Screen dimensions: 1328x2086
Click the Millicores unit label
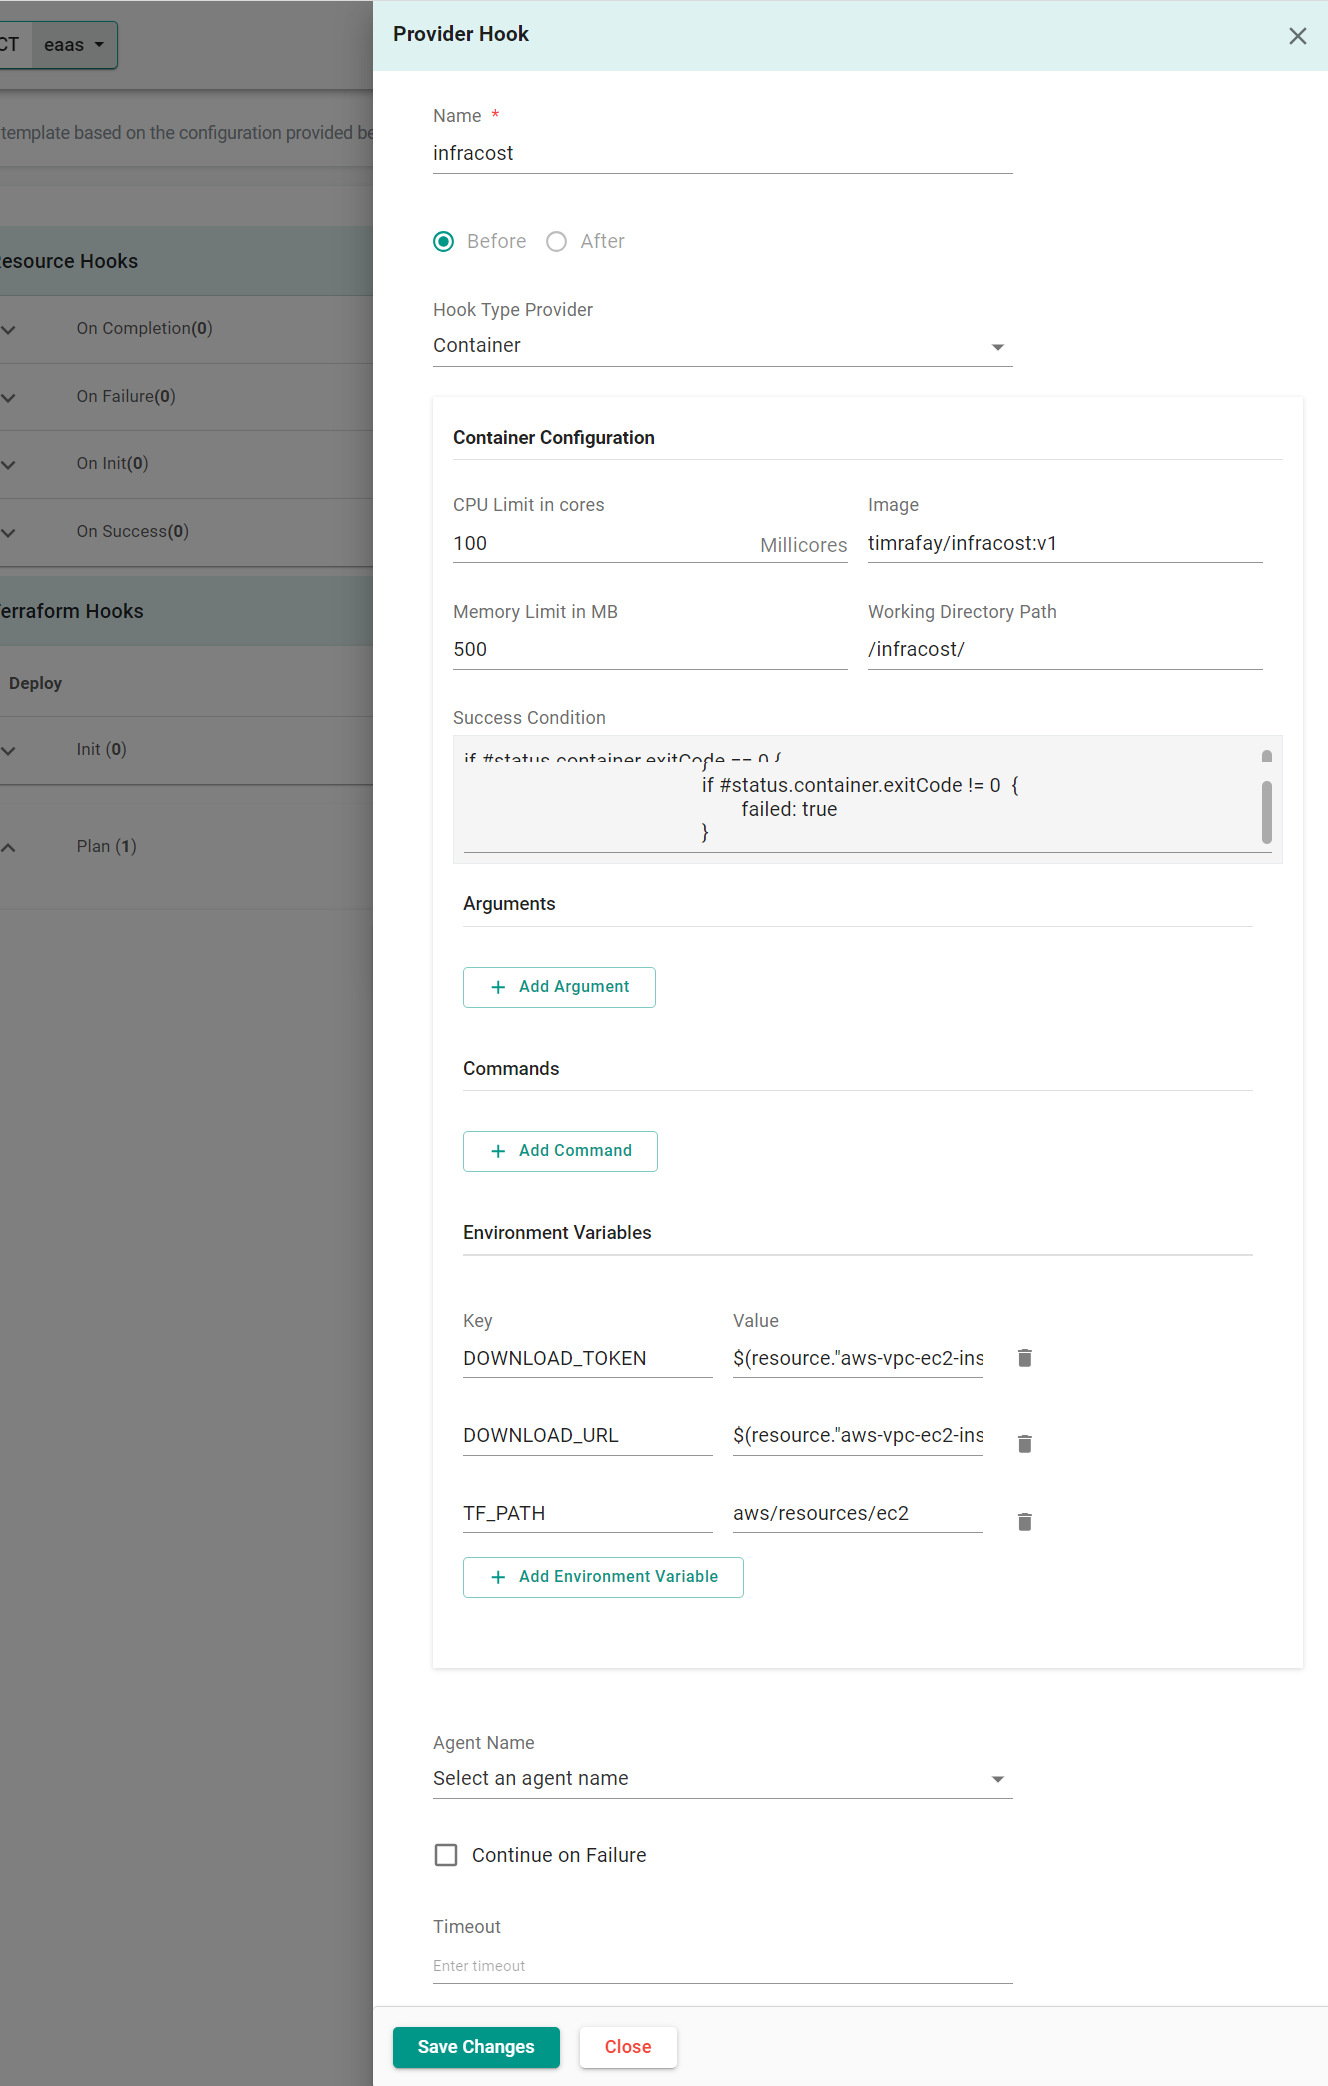pos(803,545)
